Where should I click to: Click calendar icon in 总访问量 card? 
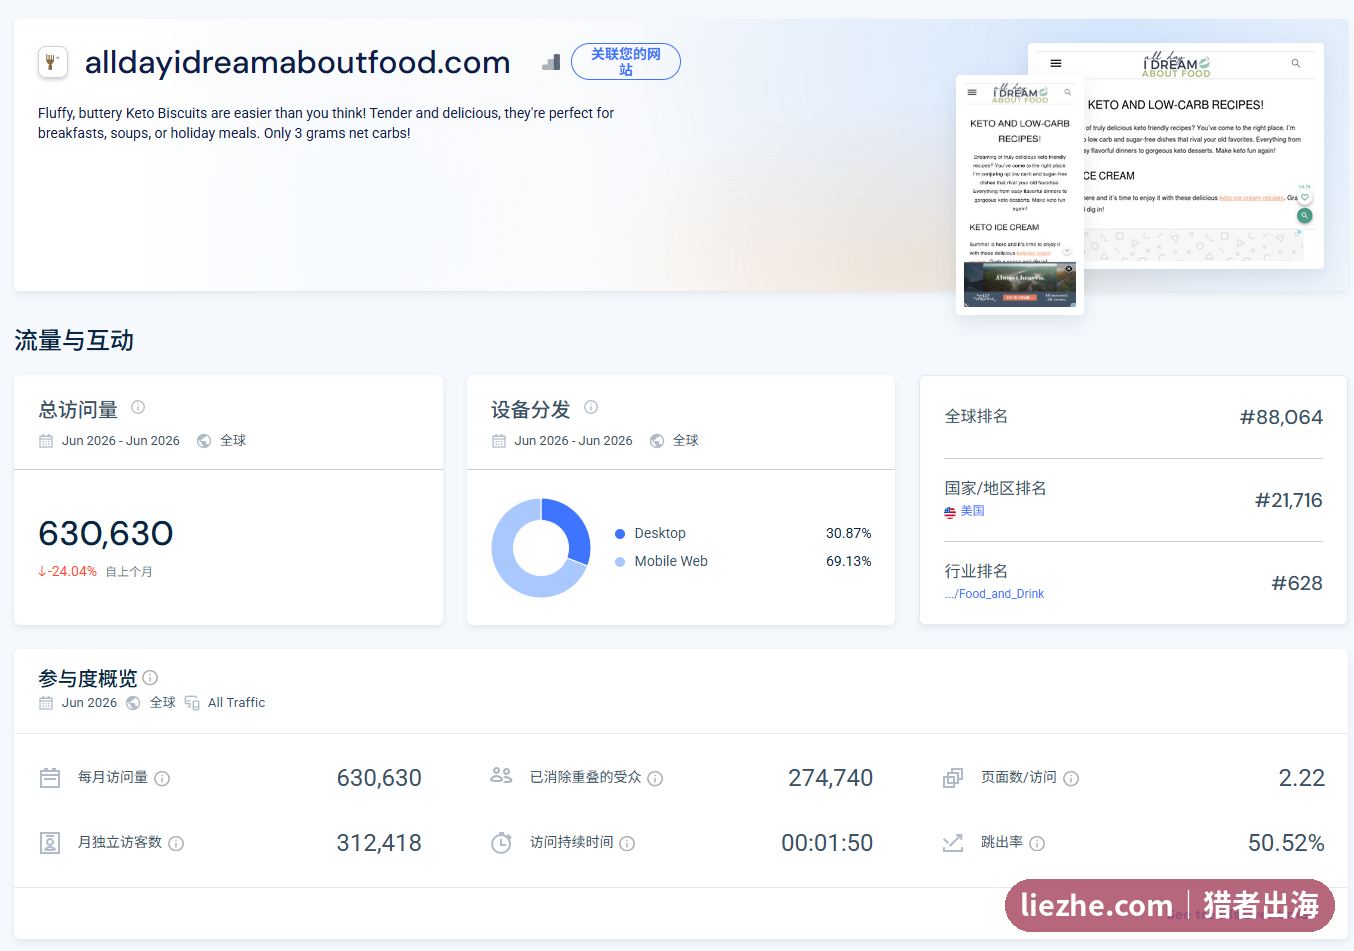[46, 441]
